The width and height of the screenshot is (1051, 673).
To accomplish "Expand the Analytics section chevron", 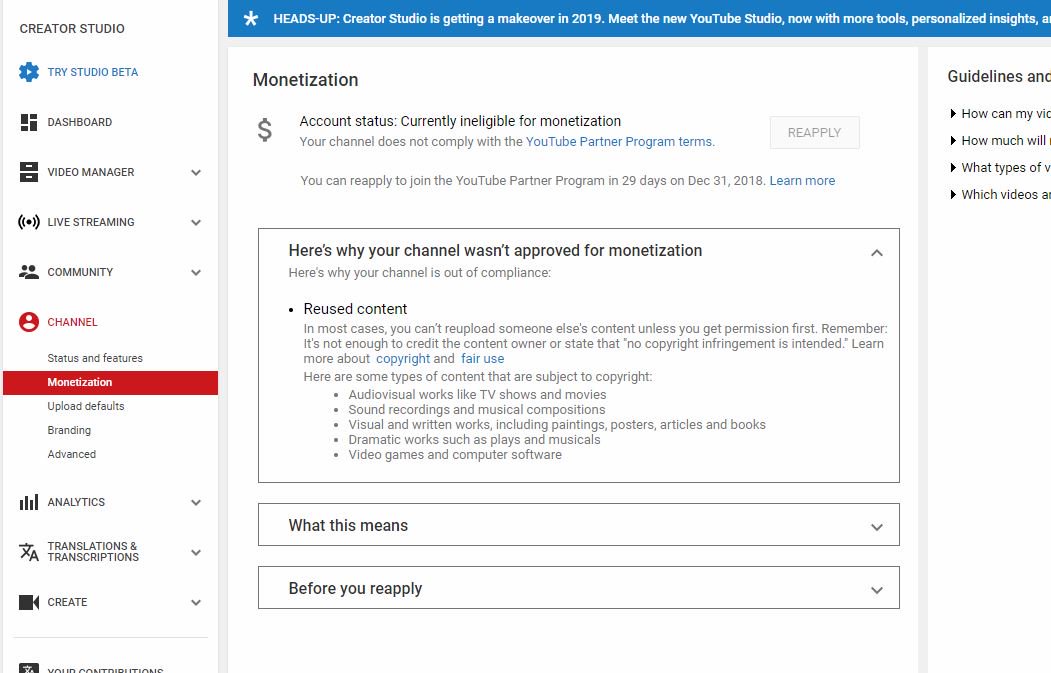I will point(196,502).
